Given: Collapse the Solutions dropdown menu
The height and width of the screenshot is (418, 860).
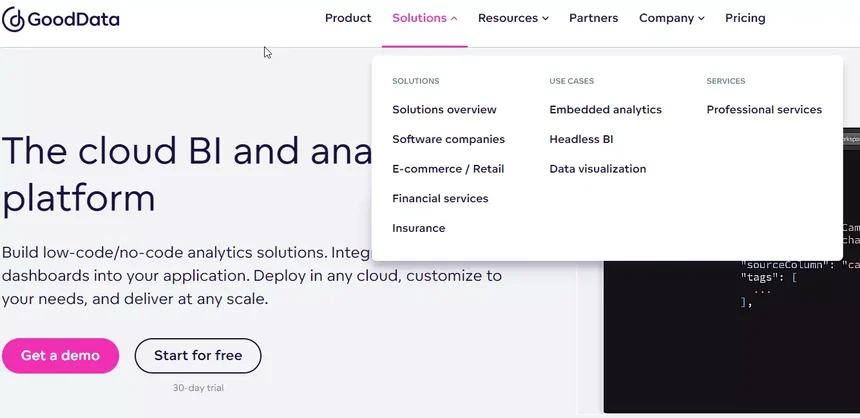Looking at the screenshot, I should (425, 18).
